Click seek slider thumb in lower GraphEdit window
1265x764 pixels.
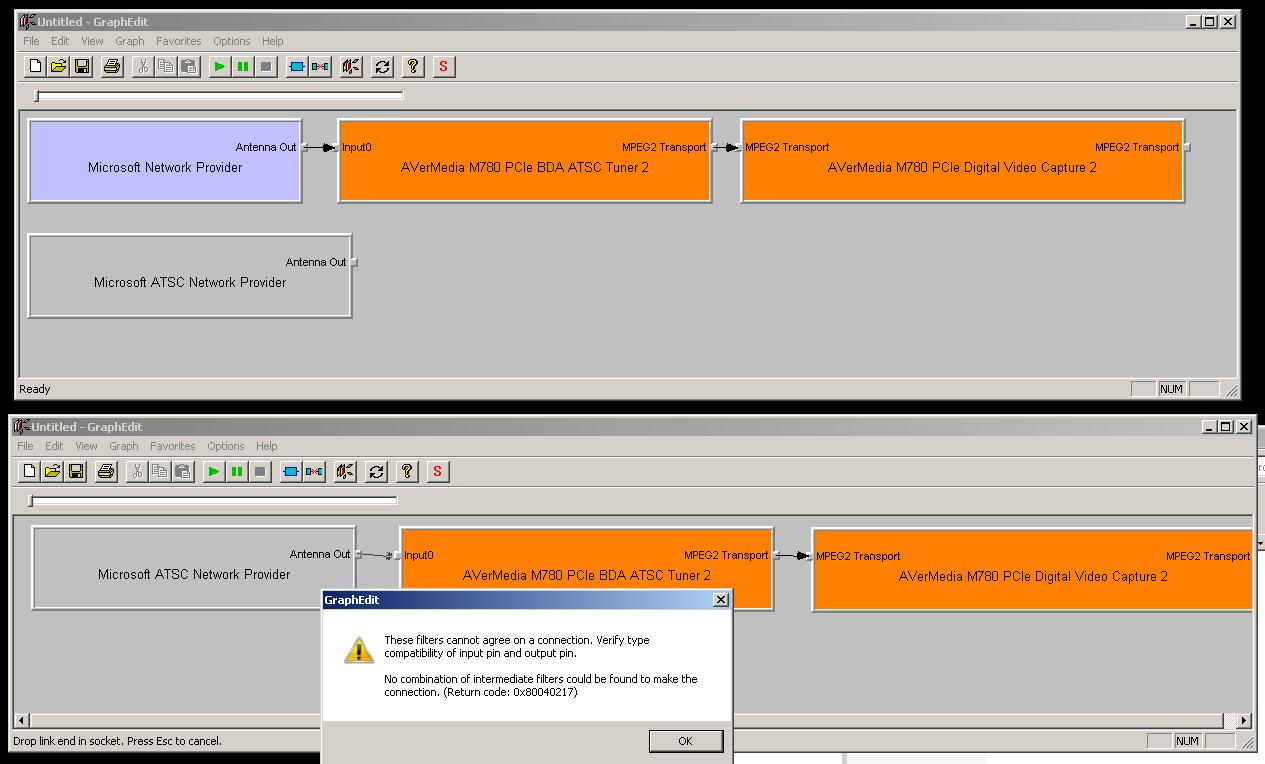pos(31,500)
